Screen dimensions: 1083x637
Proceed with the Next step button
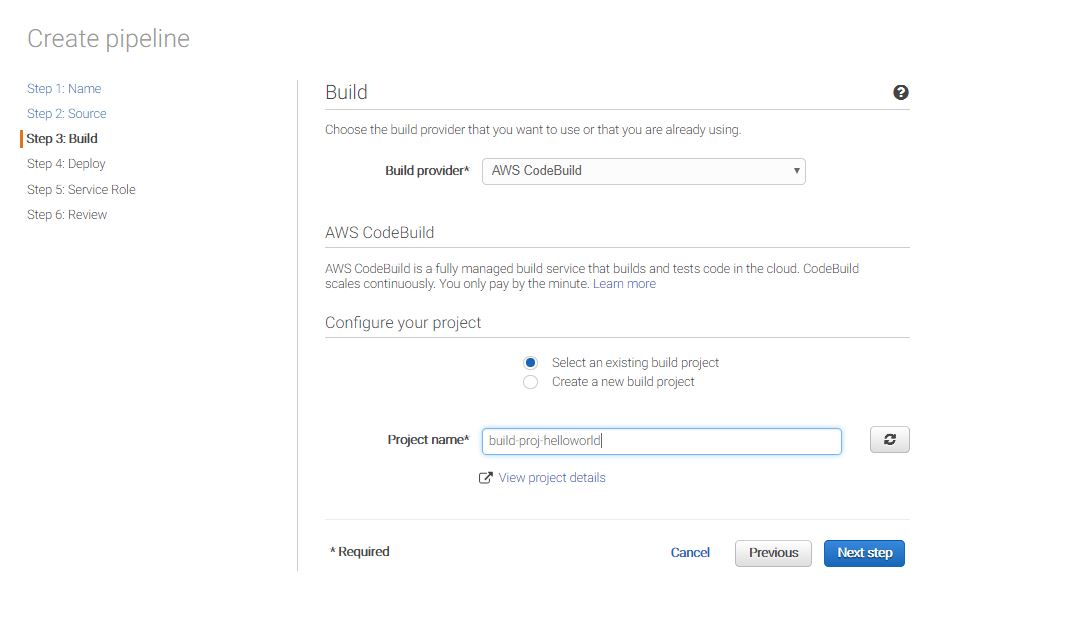(x=864, y=553)
